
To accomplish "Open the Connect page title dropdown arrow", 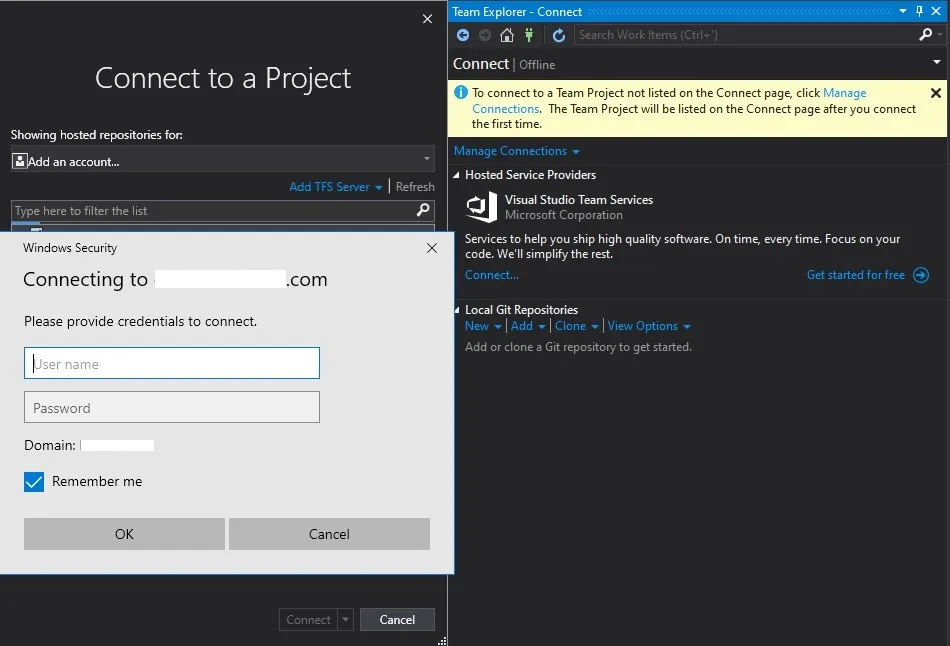I will coord(937,62).
